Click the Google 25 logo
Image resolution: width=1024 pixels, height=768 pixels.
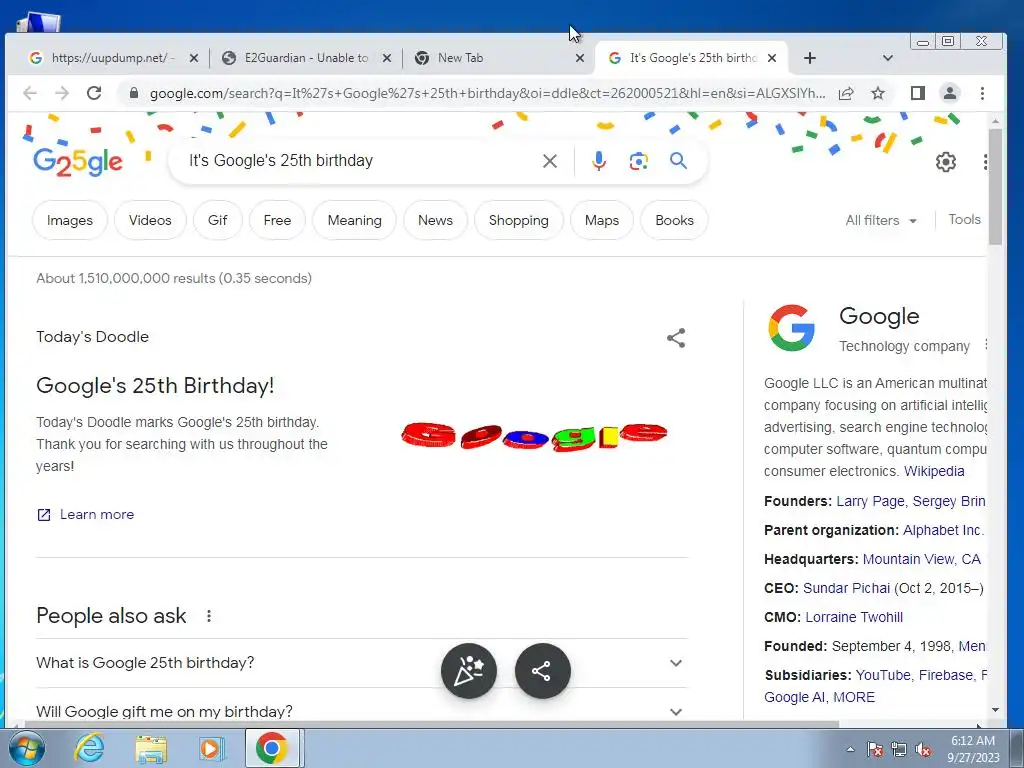point(78,161)
